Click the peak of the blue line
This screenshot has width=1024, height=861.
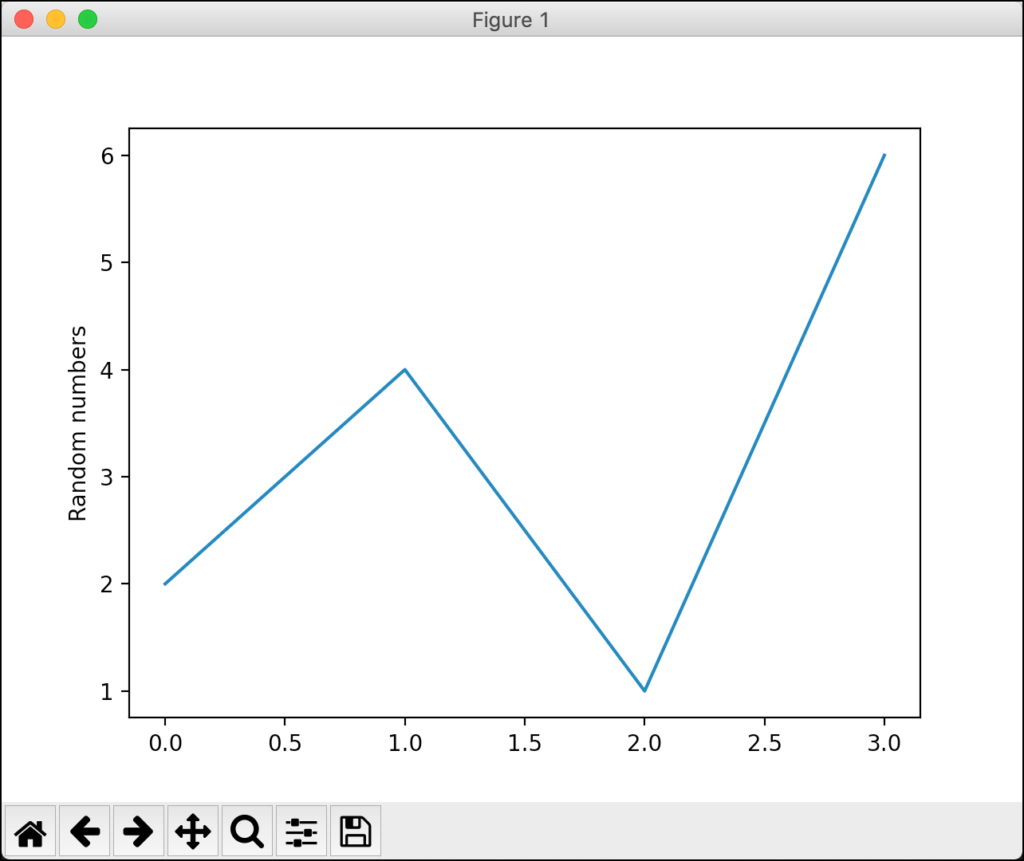(x=404, y=369)
